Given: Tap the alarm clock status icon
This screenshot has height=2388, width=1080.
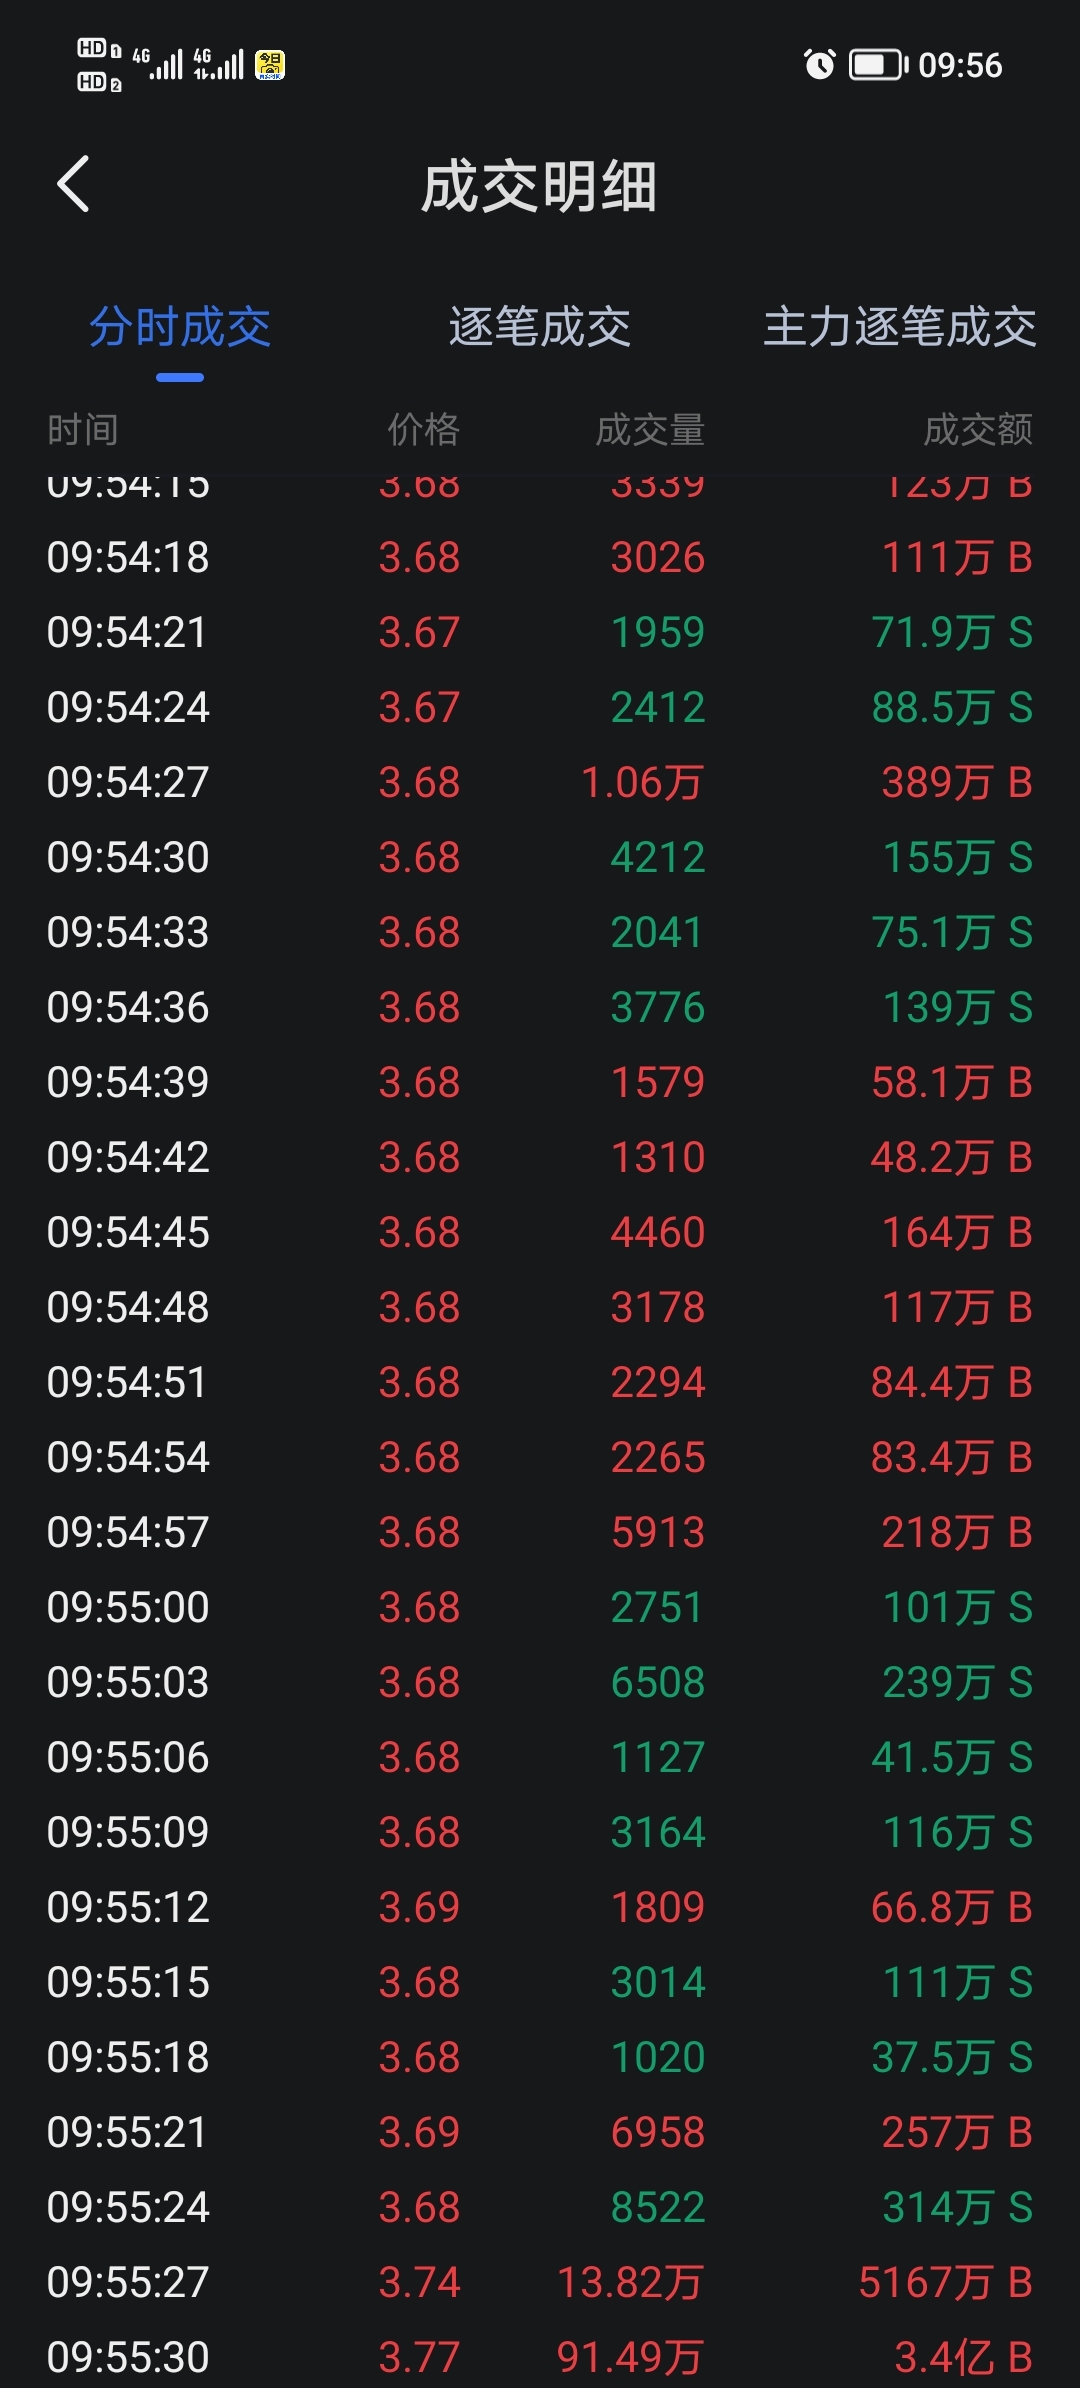Looking at the screenshot, I should tap(819, 65).
